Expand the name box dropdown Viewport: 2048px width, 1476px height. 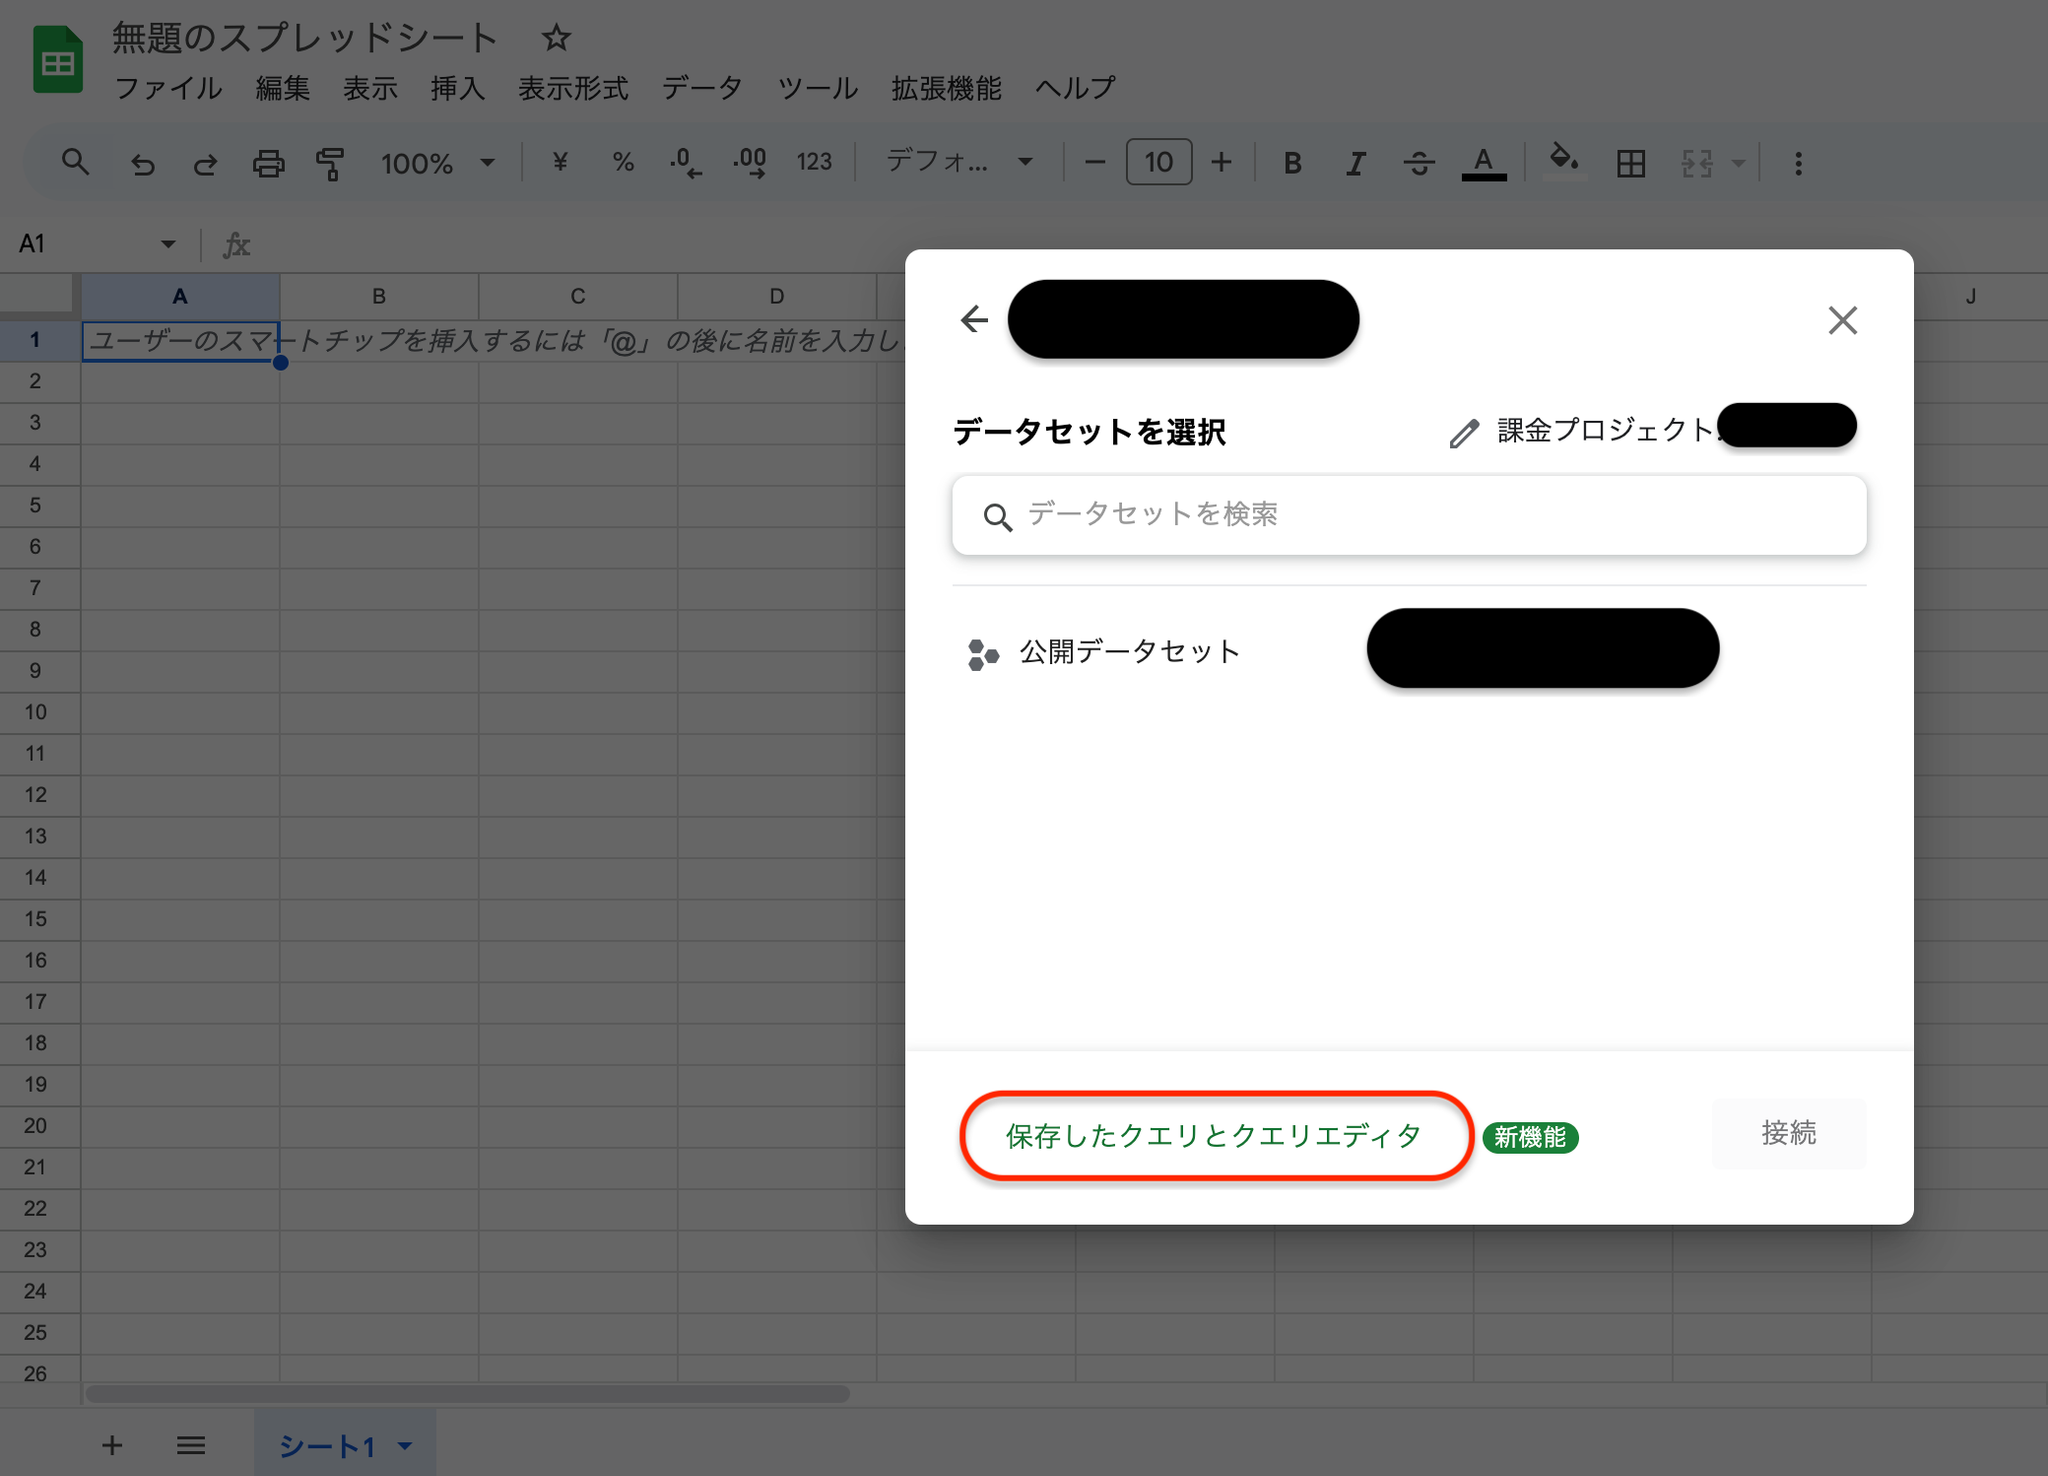tap(168, 244)
